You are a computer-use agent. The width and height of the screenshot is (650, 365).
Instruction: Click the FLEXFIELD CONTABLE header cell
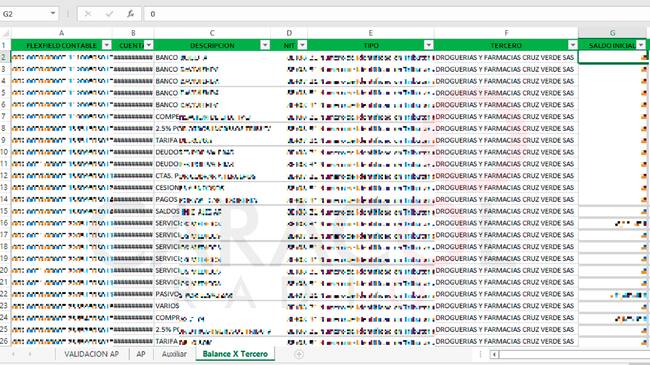(x=61, y=45)
